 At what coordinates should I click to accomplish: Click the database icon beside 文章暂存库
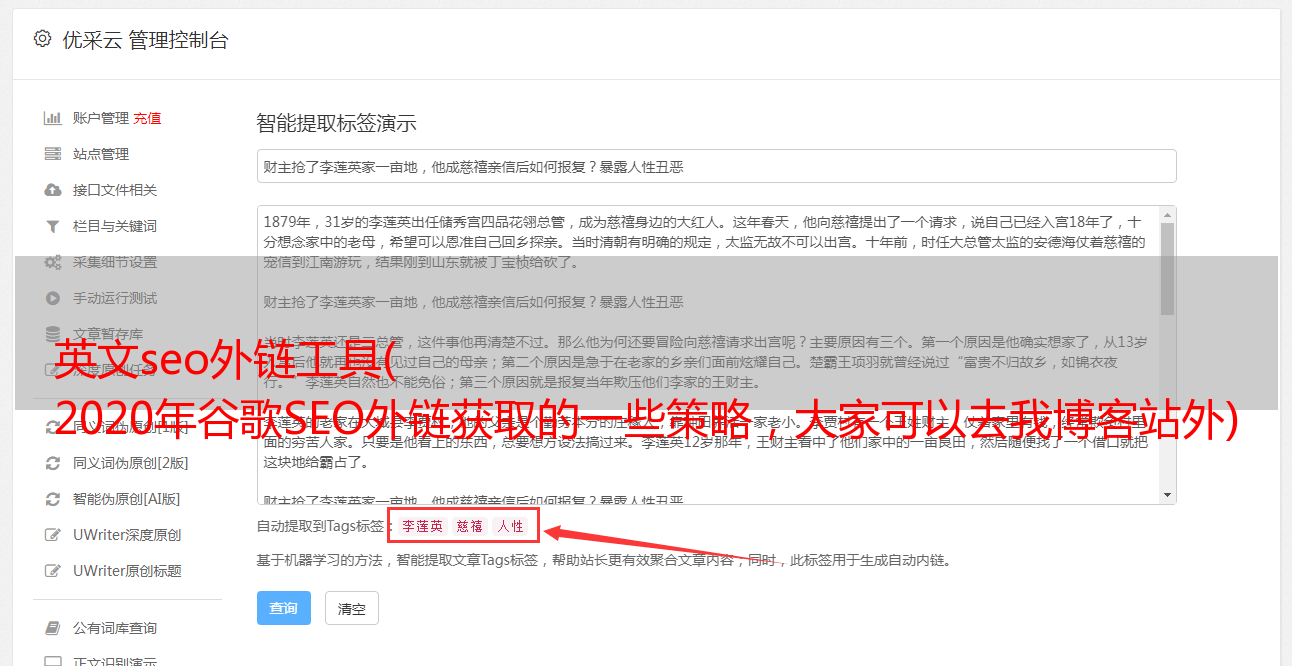tap(53, 334)
